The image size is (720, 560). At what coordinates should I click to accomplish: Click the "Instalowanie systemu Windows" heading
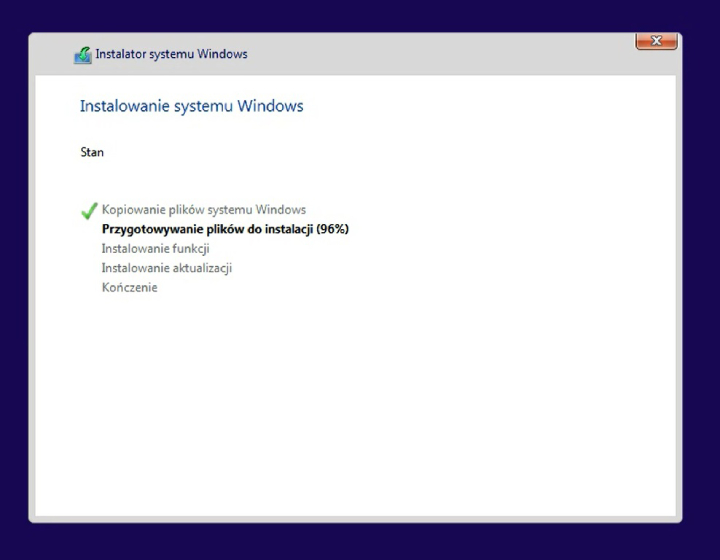tap(191, 106)
